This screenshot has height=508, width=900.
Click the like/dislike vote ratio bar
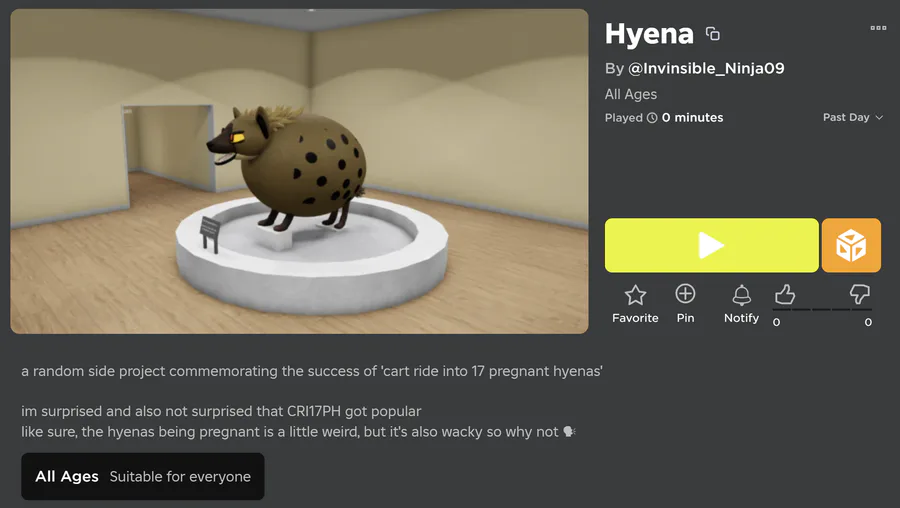822,309
